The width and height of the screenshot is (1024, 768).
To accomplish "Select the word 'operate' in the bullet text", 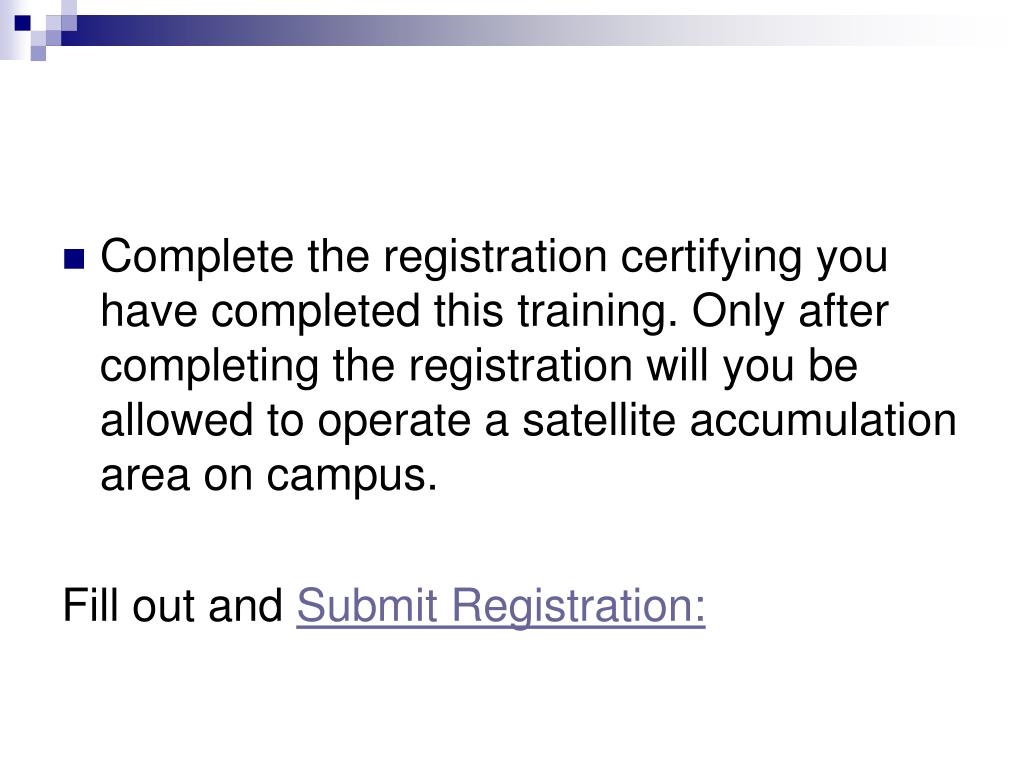I will point(394,421).
